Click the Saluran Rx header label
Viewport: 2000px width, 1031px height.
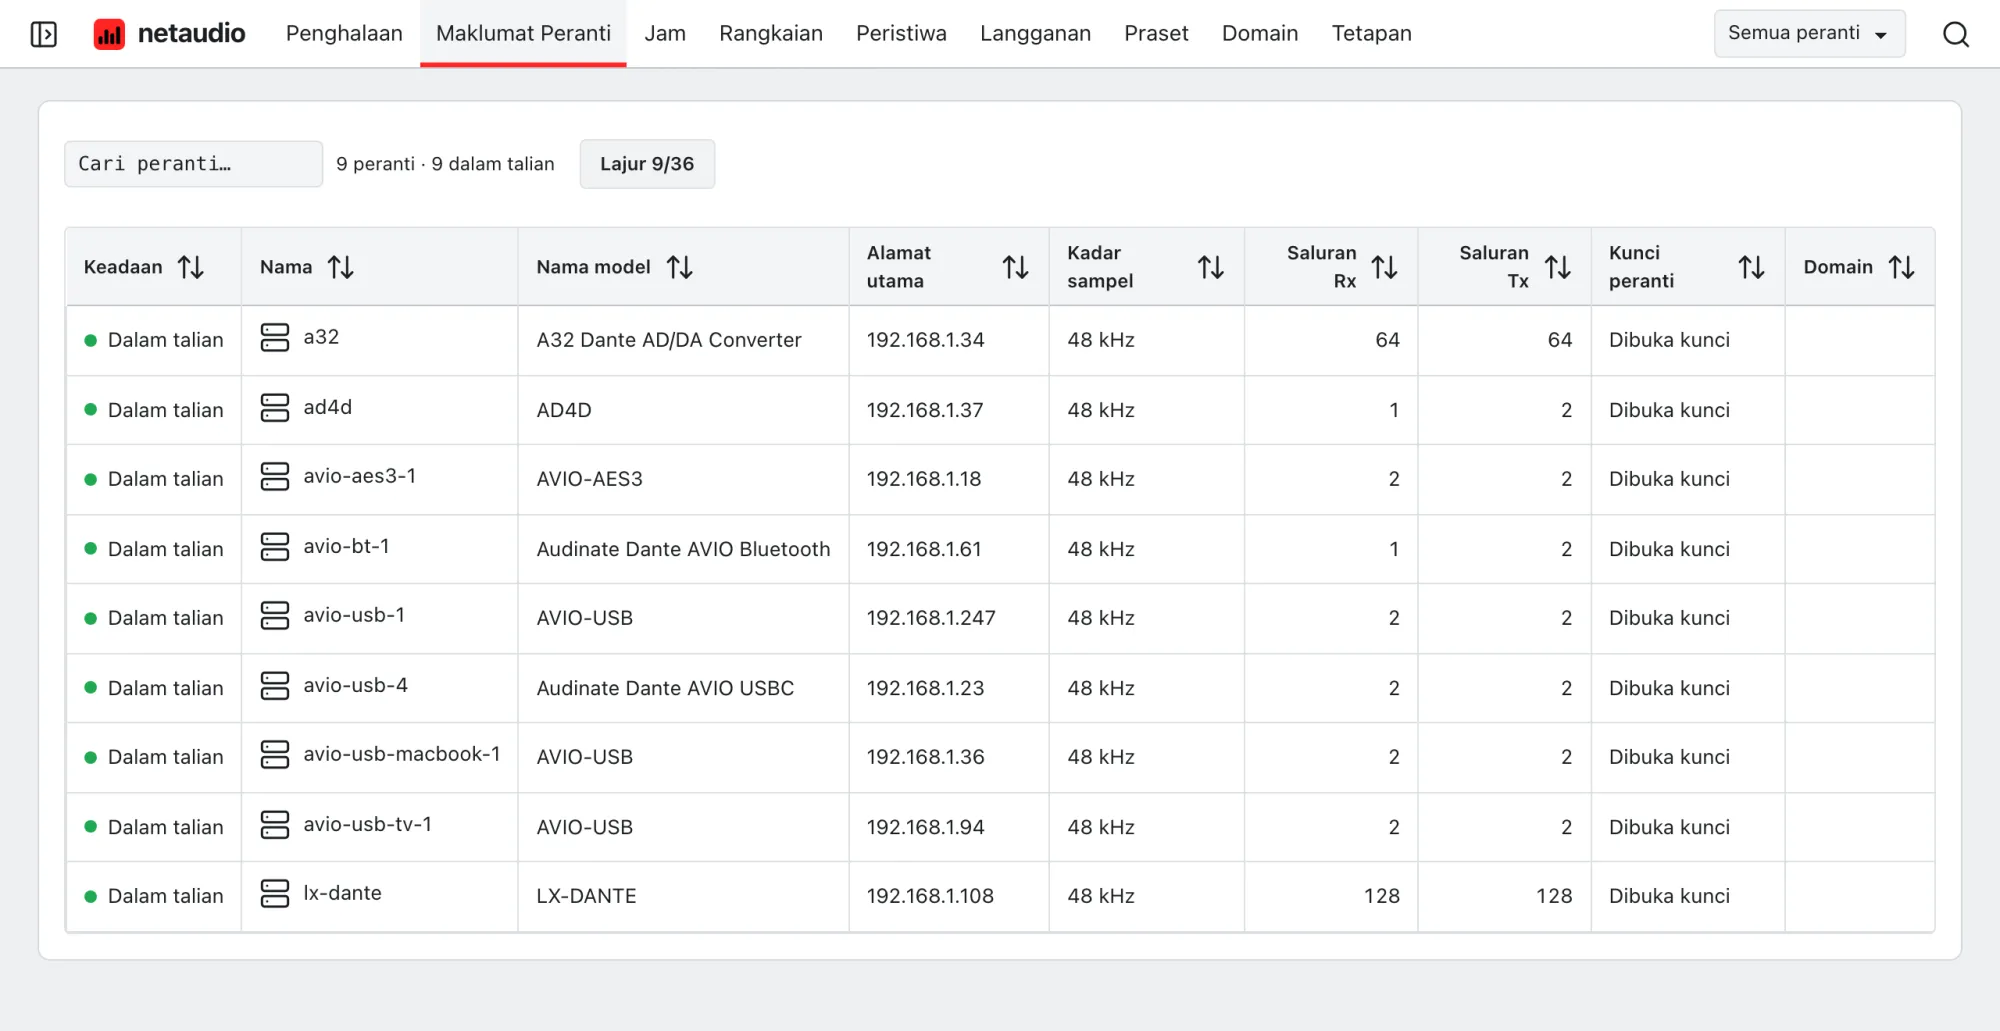point(1321,267)
